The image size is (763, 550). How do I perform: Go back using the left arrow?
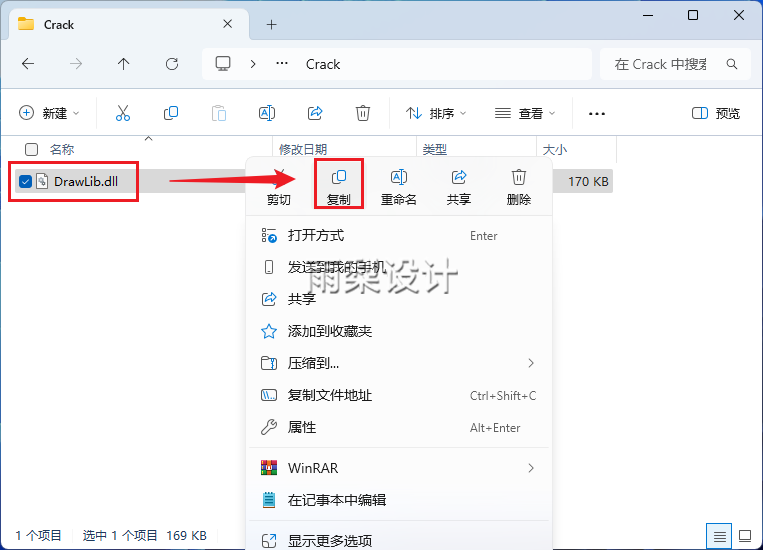point(28,64)
